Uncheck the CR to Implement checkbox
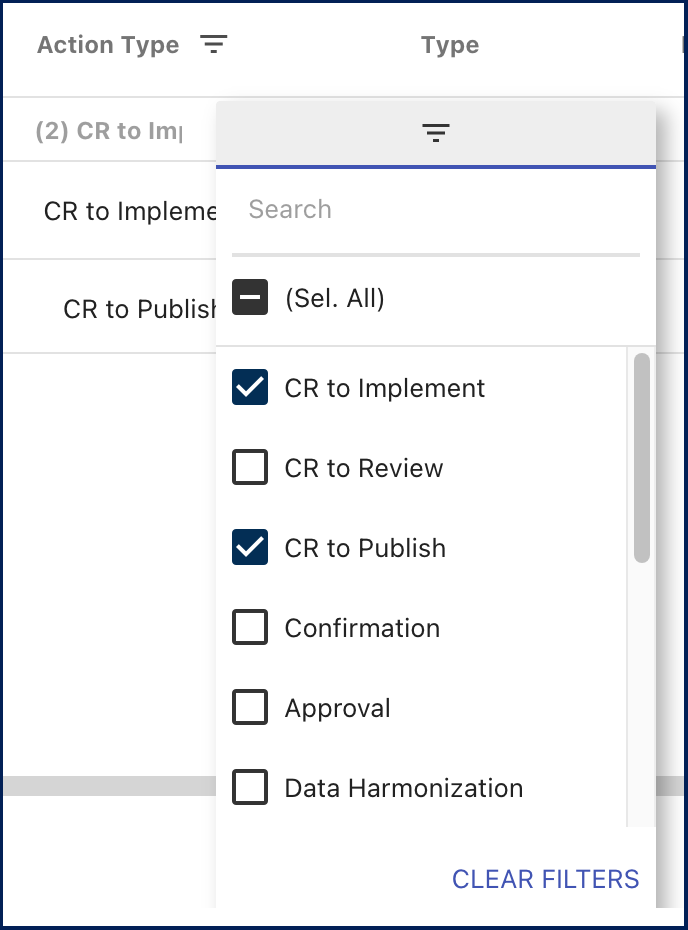Viewport: 688px width, 930px height. [x=250, y=388]
